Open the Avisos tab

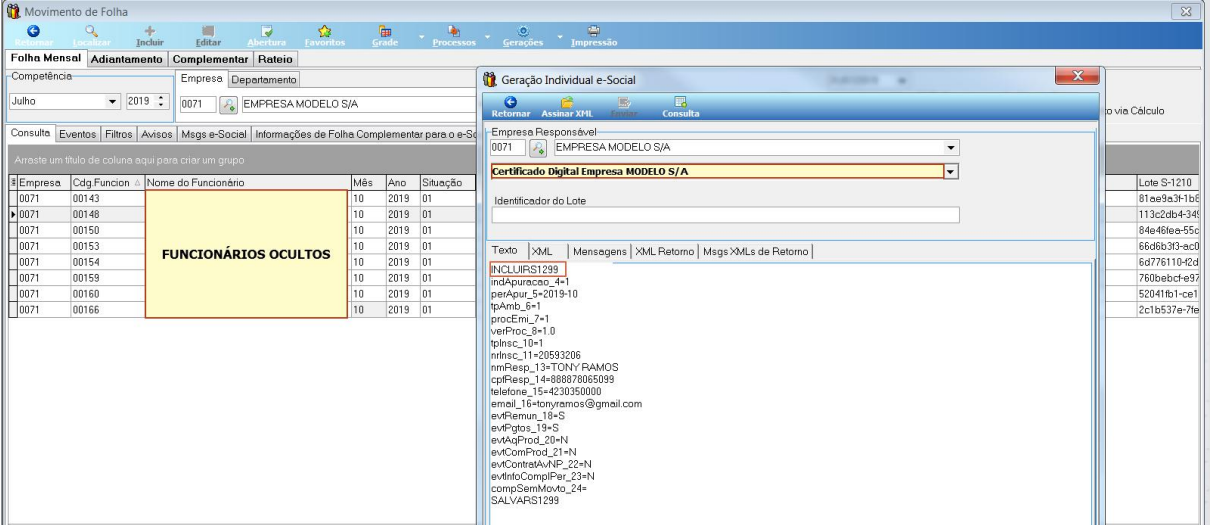[x=157, y=133]
